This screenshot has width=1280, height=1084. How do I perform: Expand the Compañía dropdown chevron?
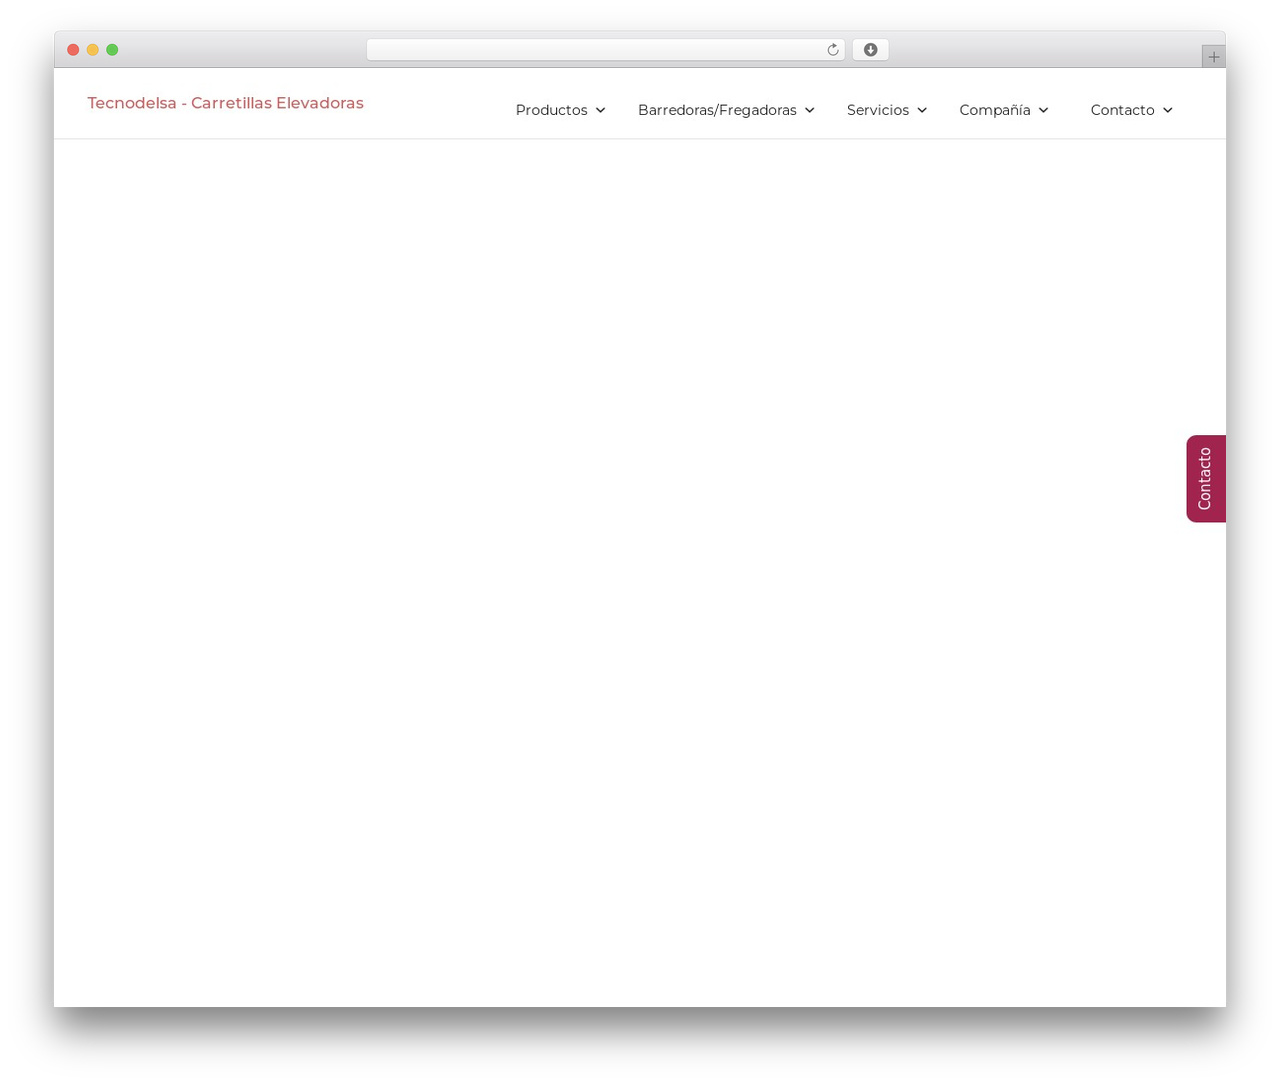(1043, 110)
